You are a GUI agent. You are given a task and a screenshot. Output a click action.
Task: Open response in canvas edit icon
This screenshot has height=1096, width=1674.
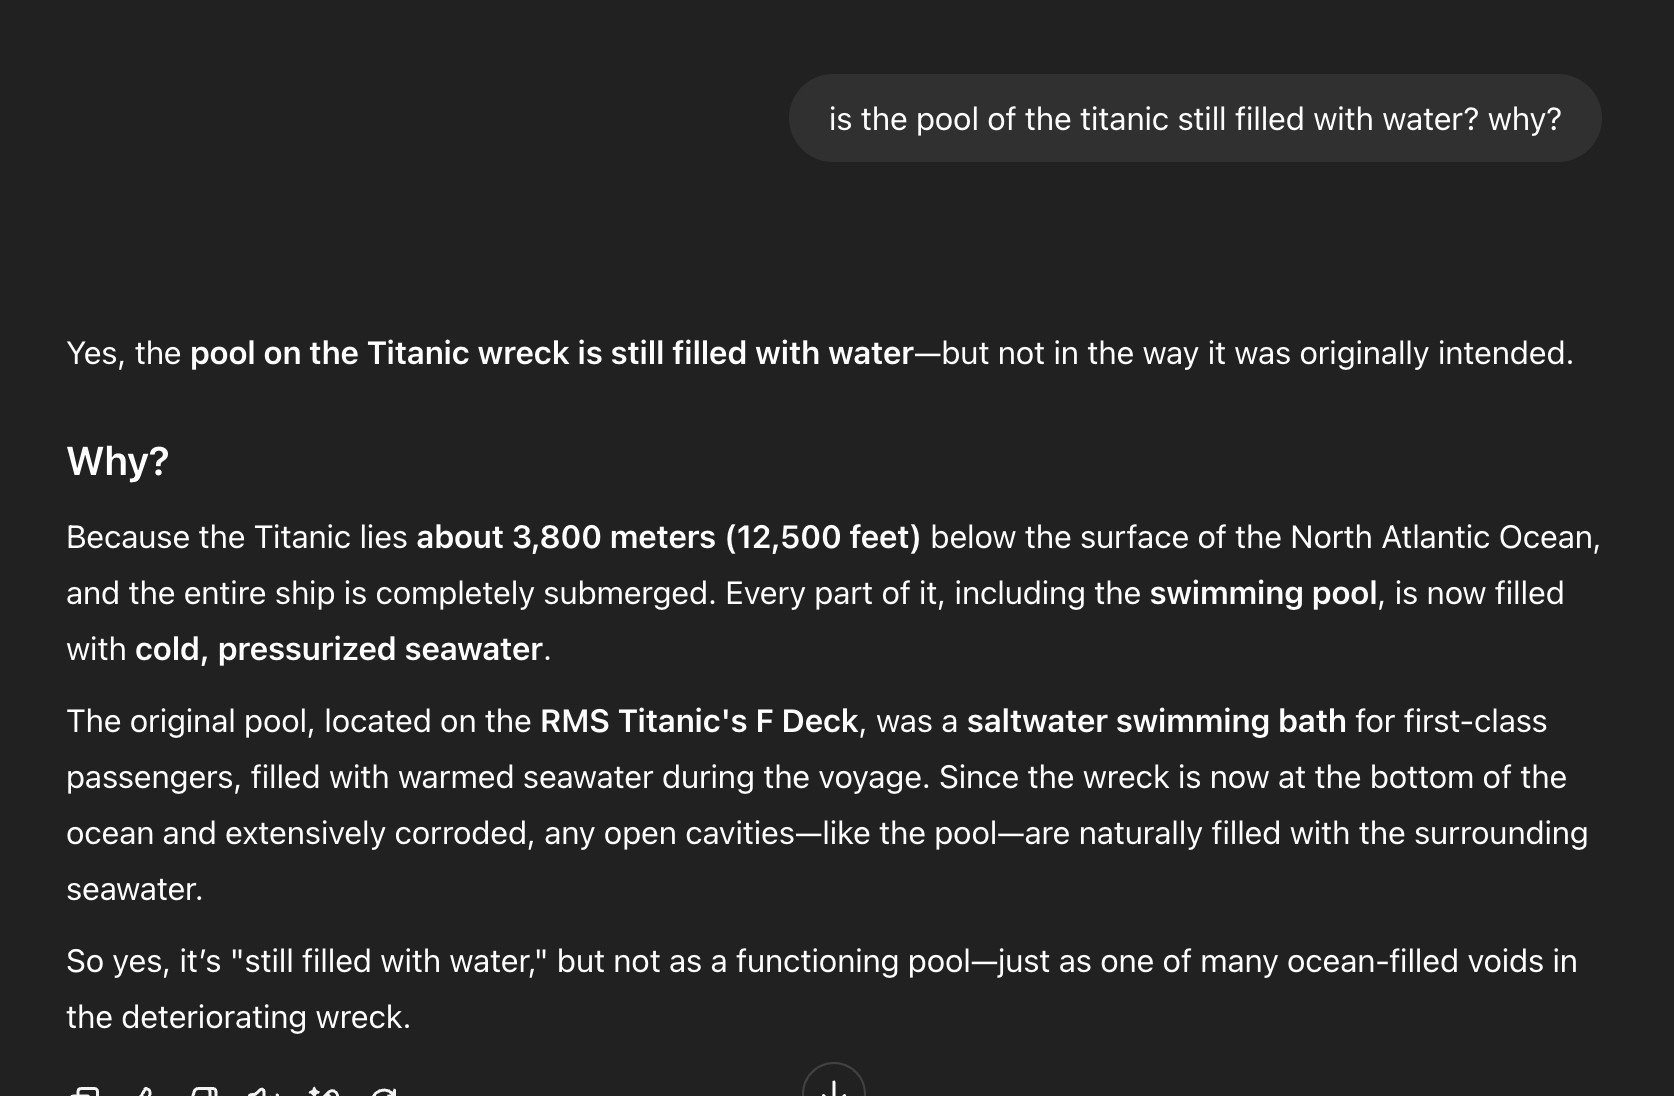point(324,1092)
